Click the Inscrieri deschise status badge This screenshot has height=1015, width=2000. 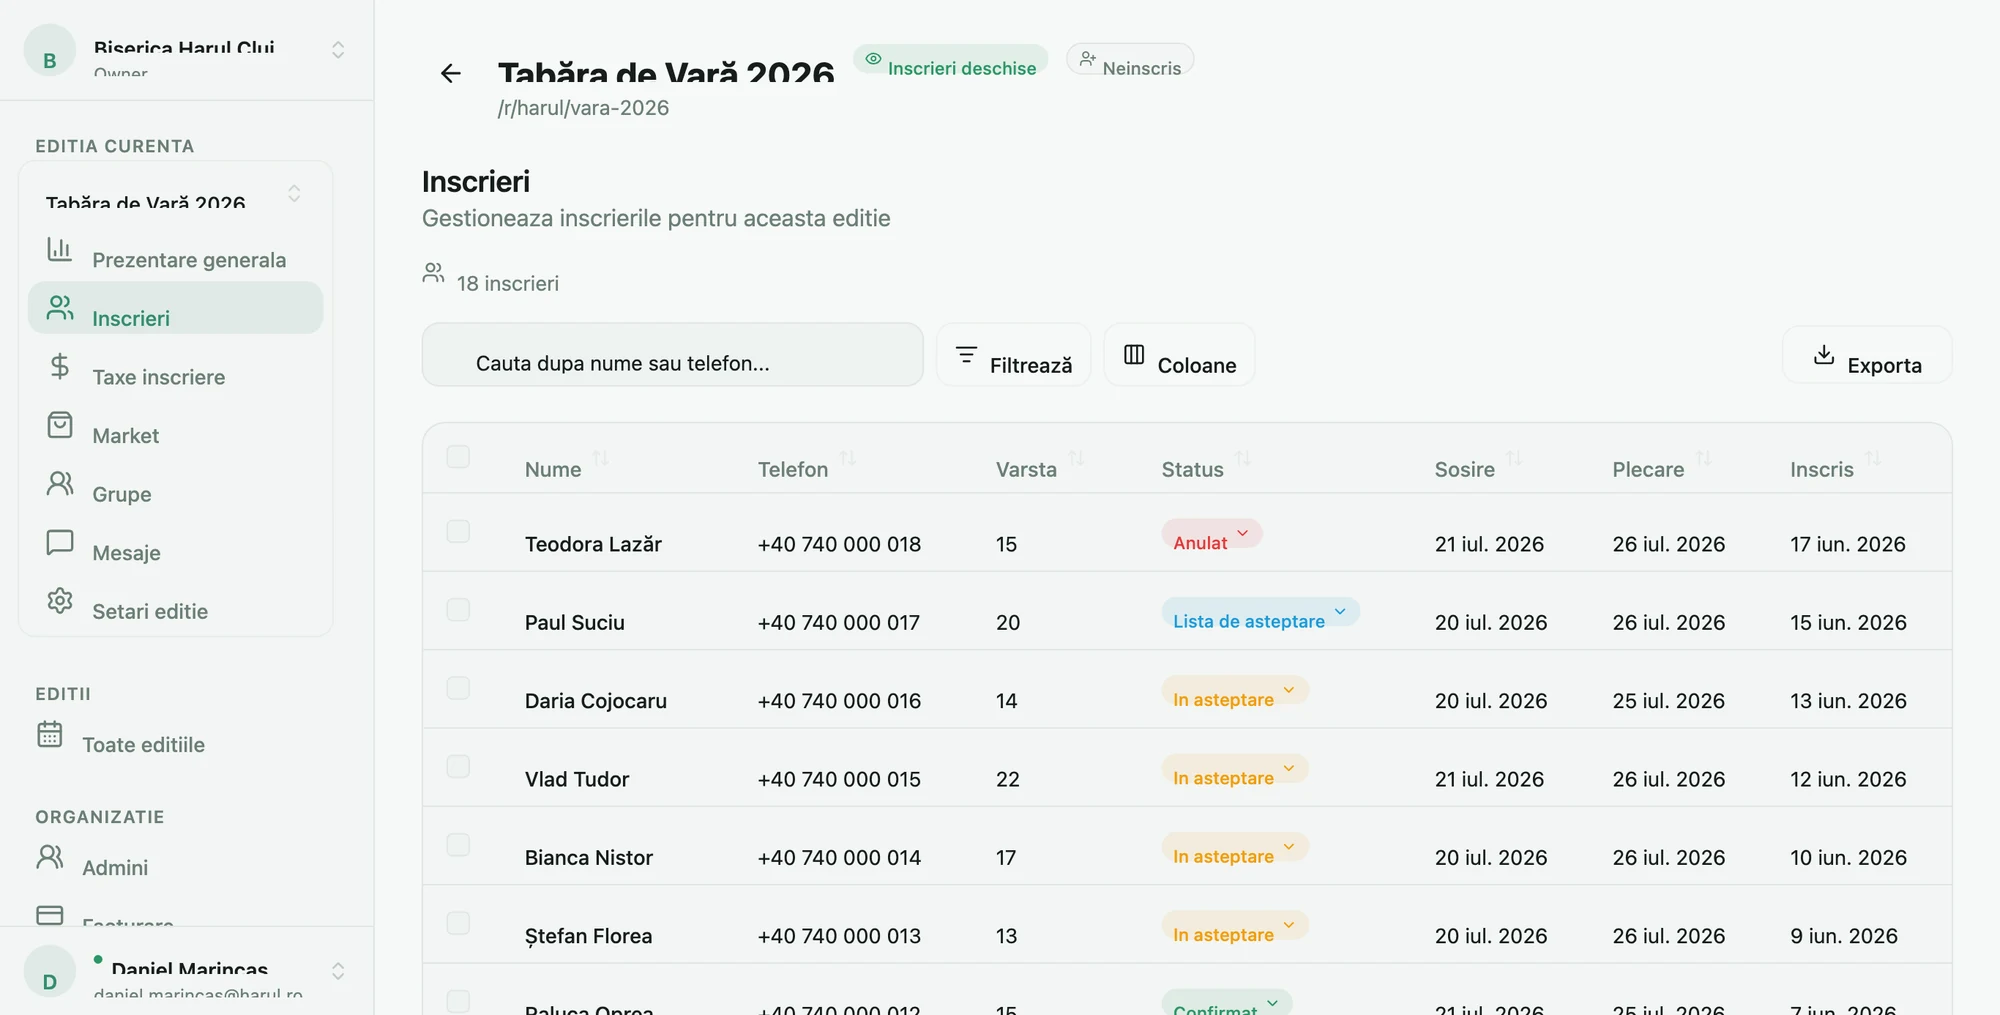[950, 60]
